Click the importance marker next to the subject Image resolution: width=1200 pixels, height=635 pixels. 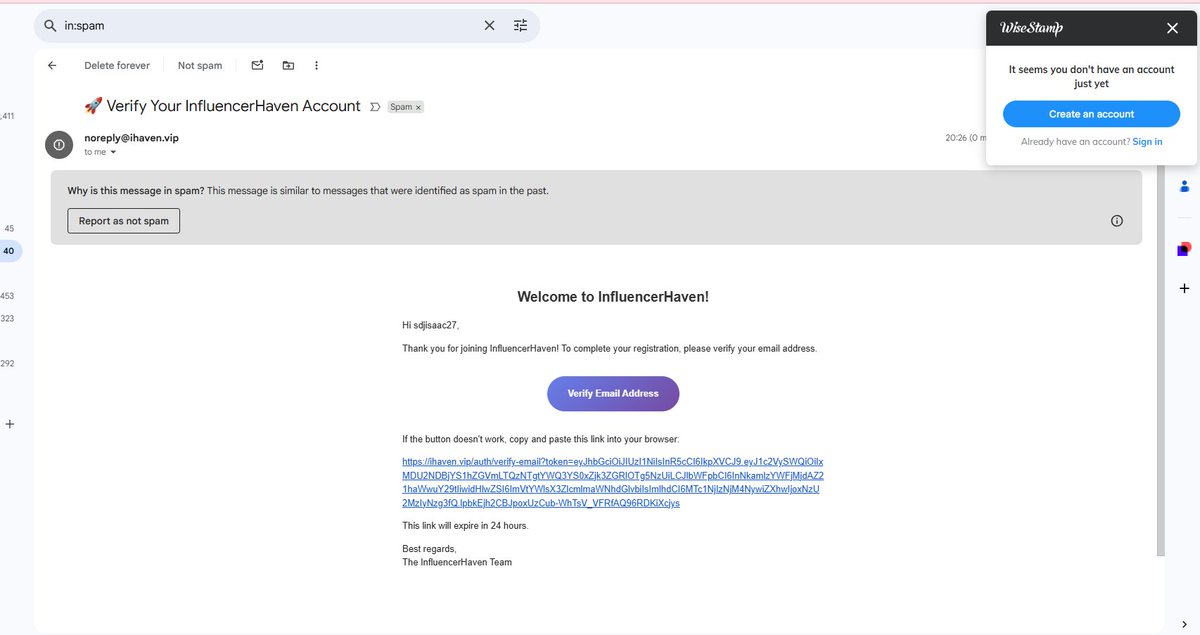coord(375,106)
